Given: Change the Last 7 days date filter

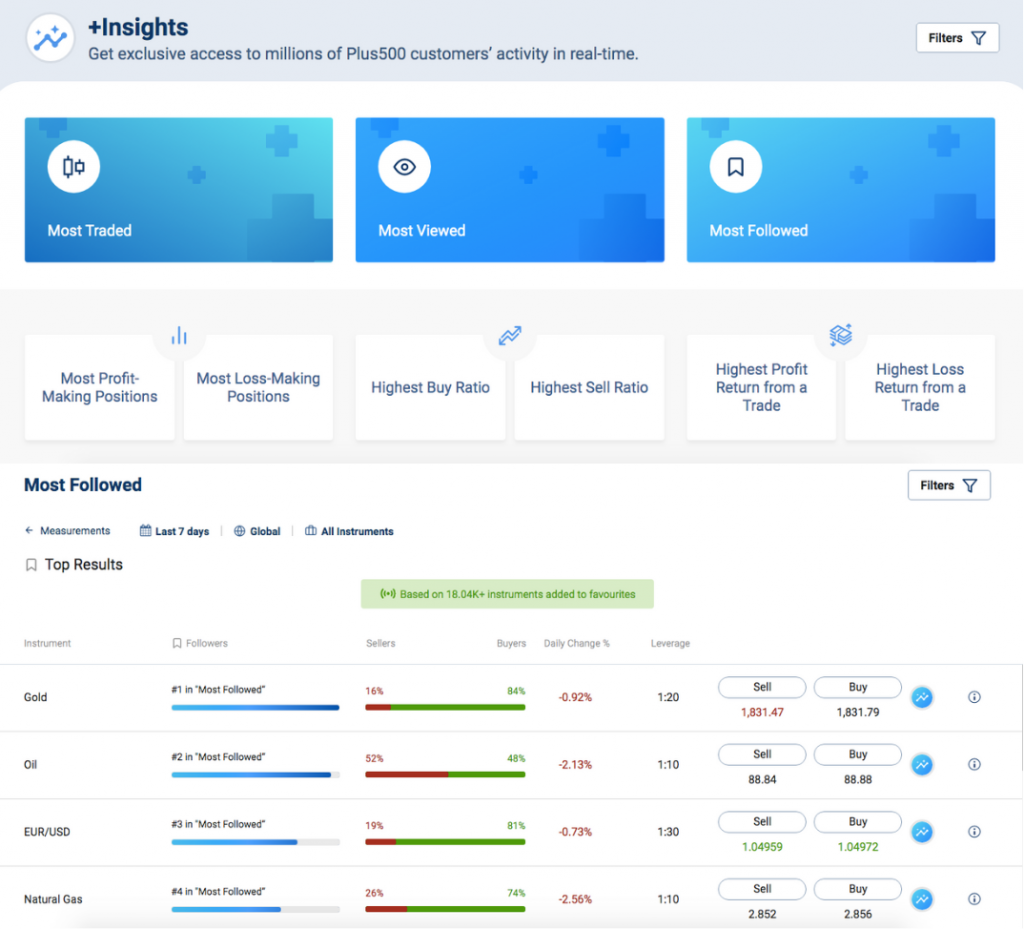Looking at the screenshot, I should (175, 532).
